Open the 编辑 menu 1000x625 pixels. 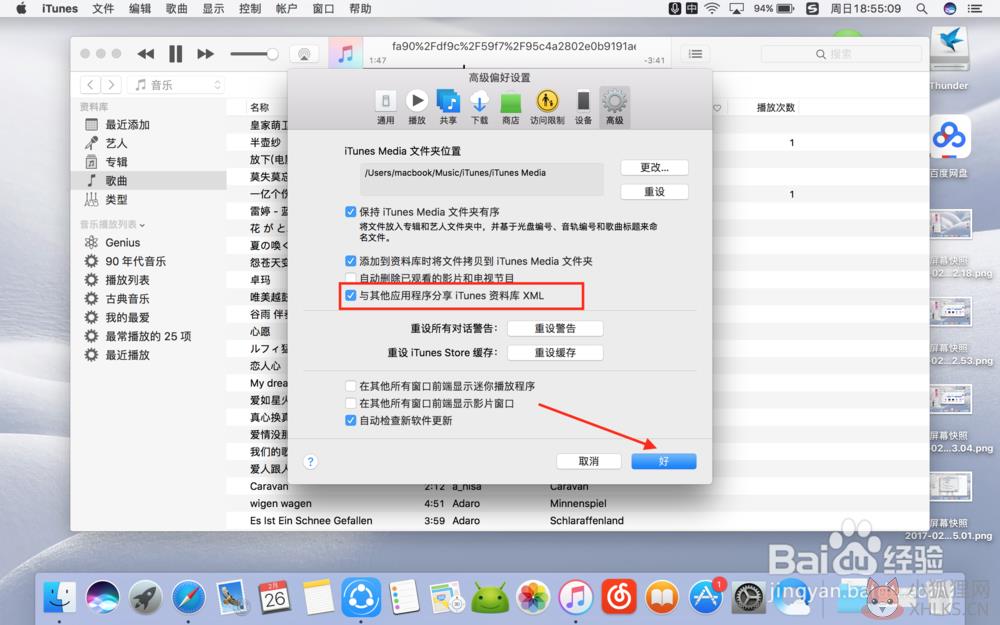coord(140,8)
